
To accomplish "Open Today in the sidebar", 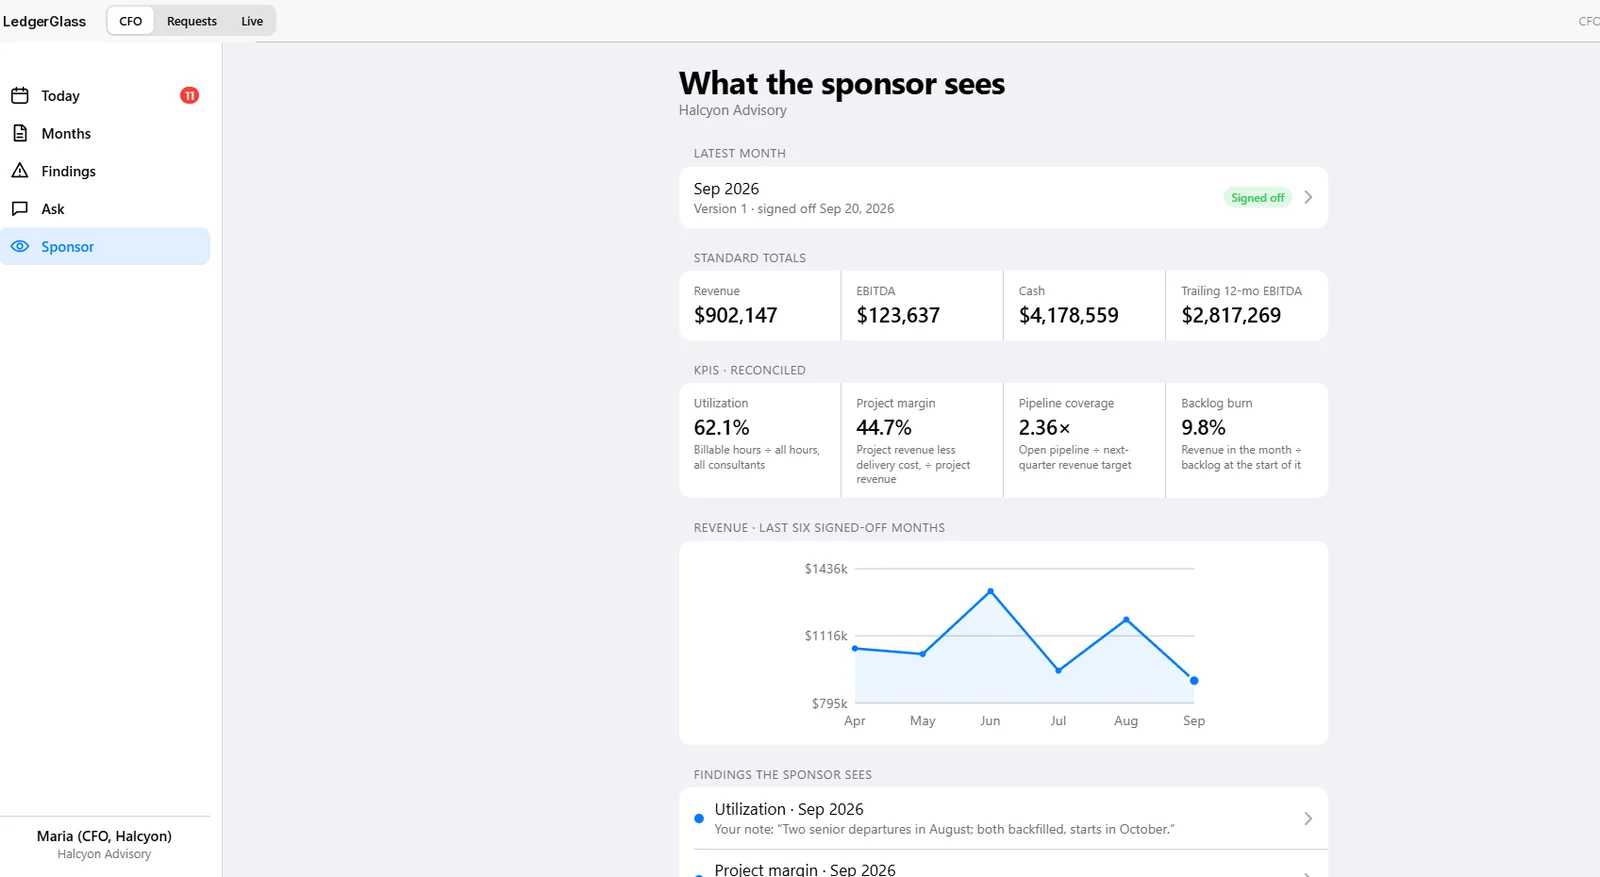I will (x=105, y=96).
